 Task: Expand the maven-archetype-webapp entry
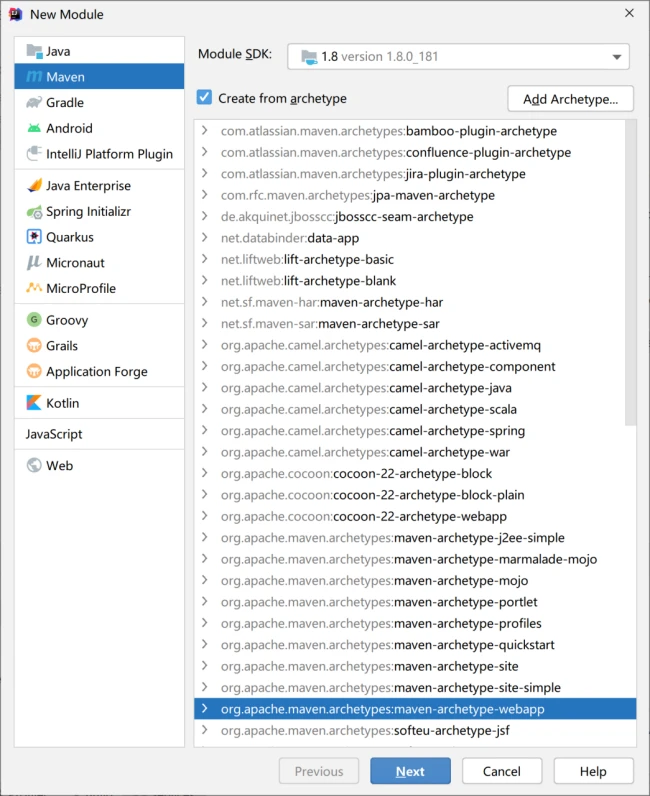(x=204, y=709)
